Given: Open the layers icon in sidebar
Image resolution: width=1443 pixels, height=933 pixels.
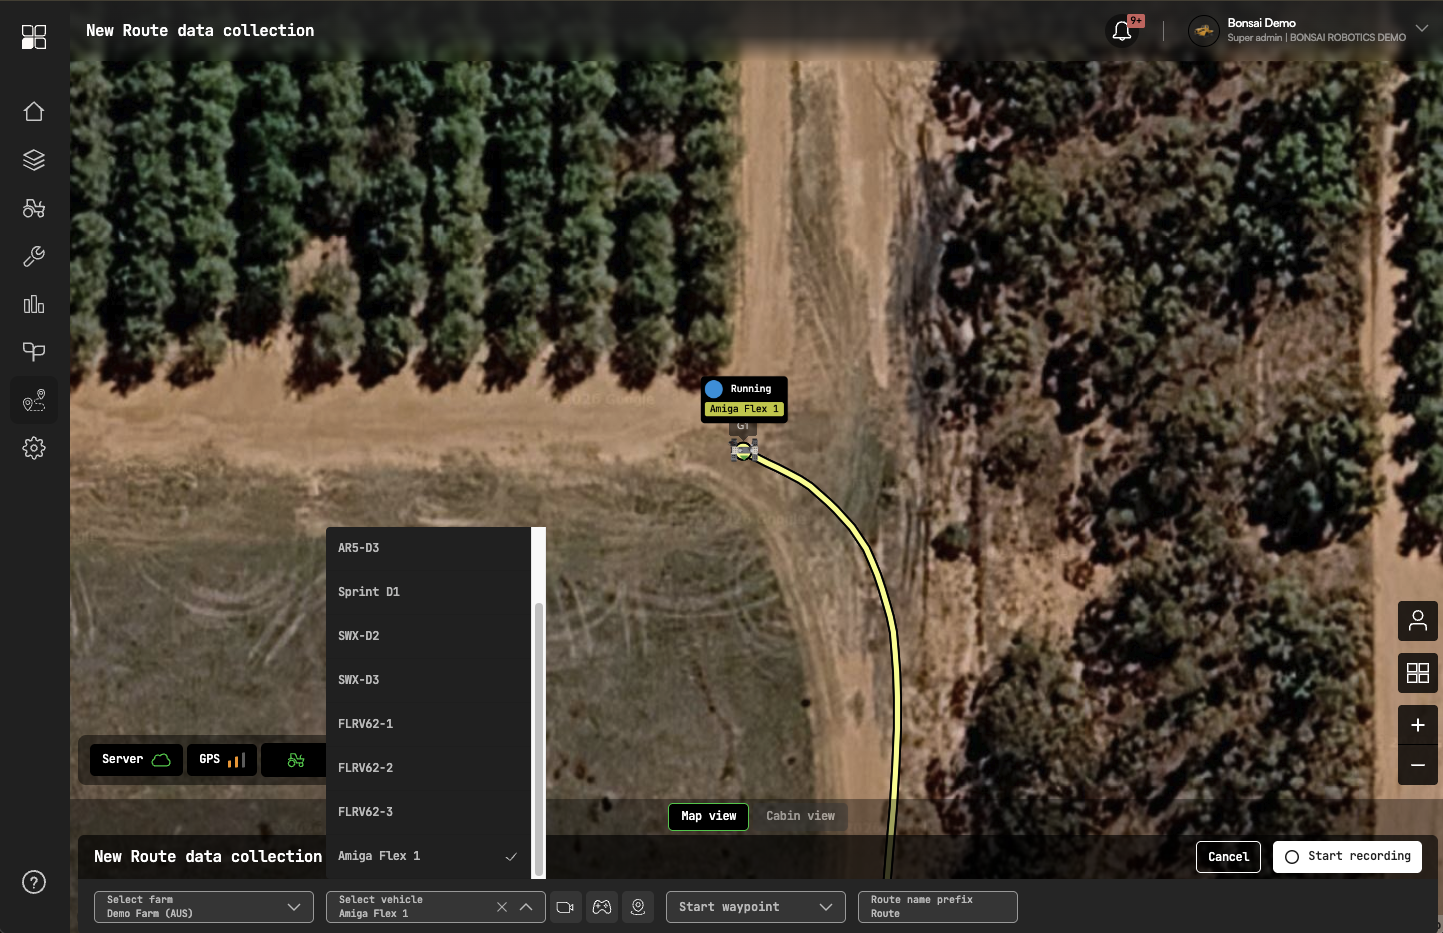Looking at the screenshot, I should 34,160.
